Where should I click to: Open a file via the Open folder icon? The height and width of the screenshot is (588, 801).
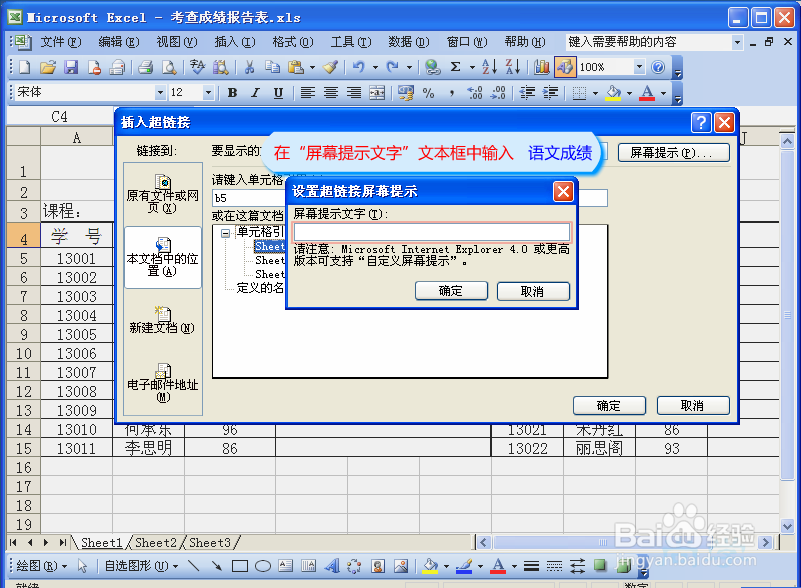(48, 67)
